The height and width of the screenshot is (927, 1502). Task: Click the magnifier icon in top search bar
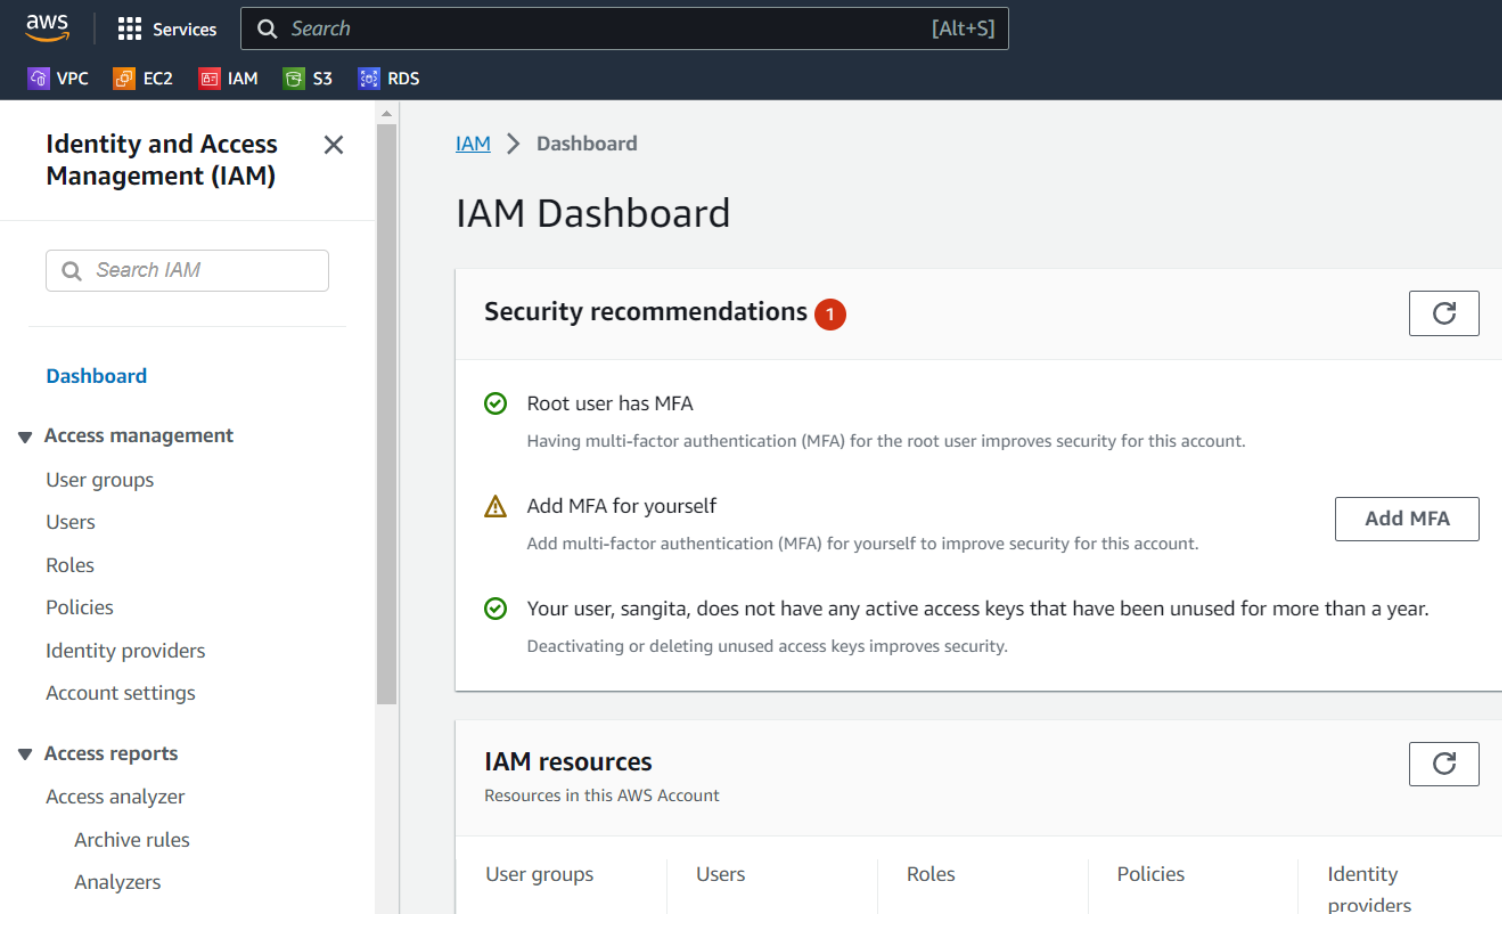(x=267, y=29)
